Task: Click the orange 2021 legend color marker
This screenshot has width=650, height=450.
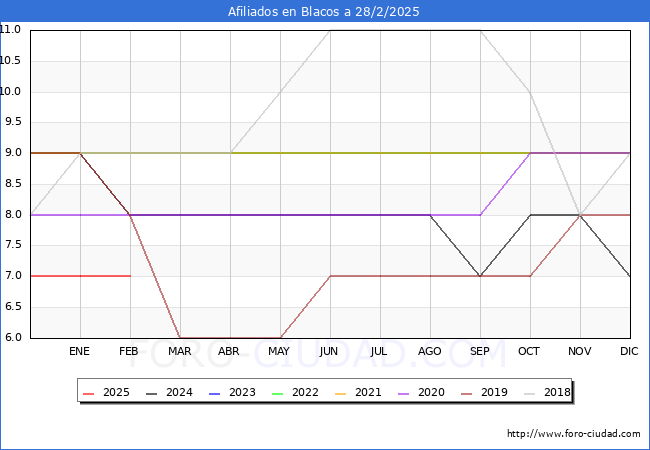Action: pyautogui.click(x=341, y=393)
